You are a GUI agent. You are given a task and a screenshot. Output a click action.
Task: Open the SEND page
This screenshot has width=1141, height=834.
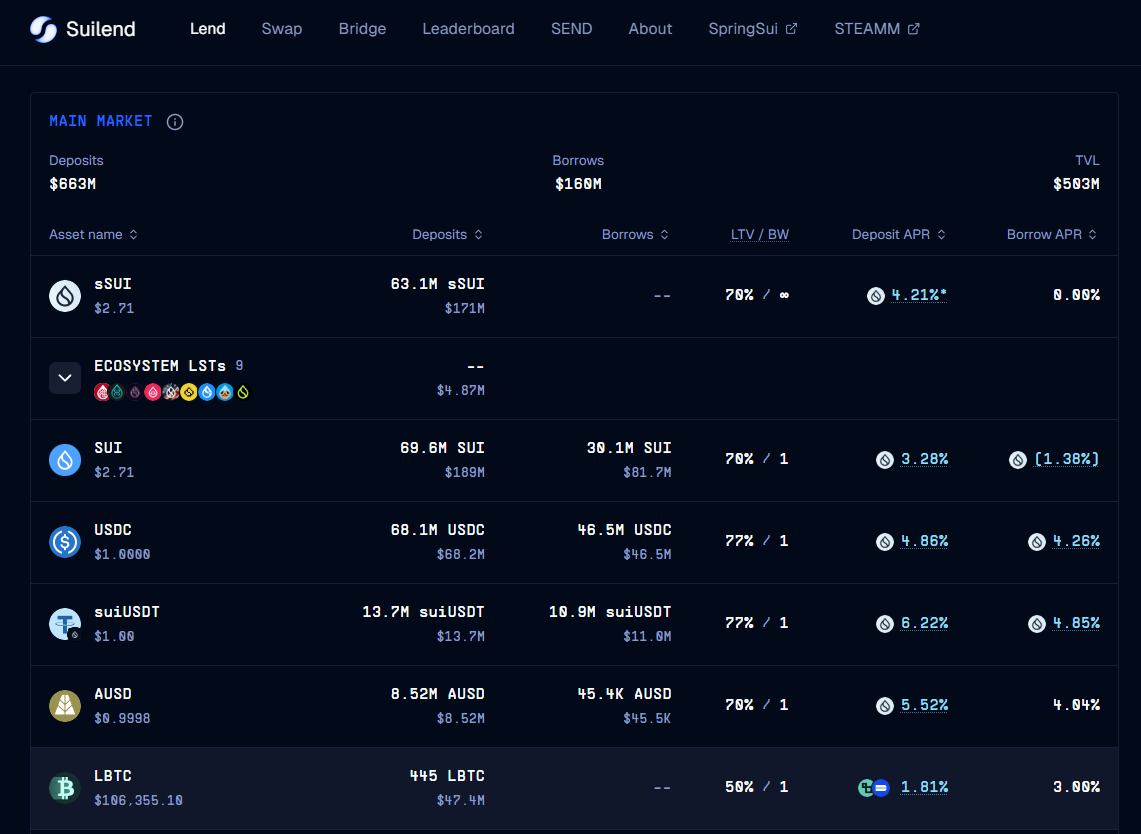click(571, 28)
